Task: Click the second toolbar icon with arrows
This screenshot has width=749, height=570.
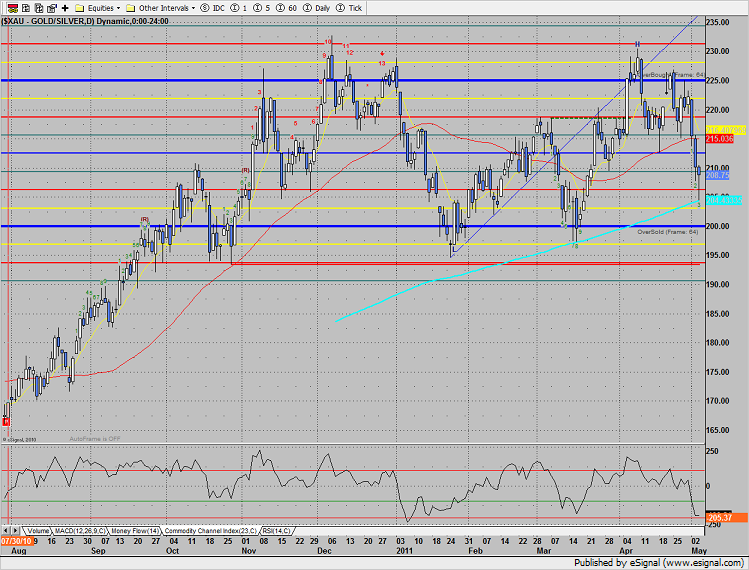Action: (x=26, y=8)
